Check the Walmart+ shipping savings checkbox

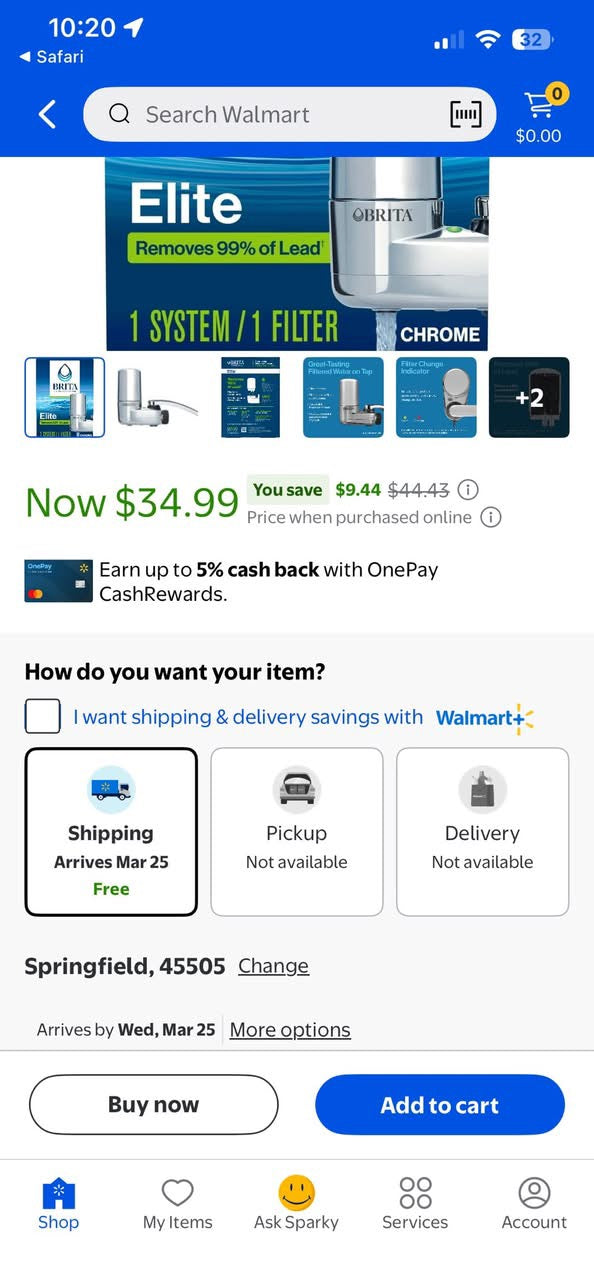pos(43,717)
